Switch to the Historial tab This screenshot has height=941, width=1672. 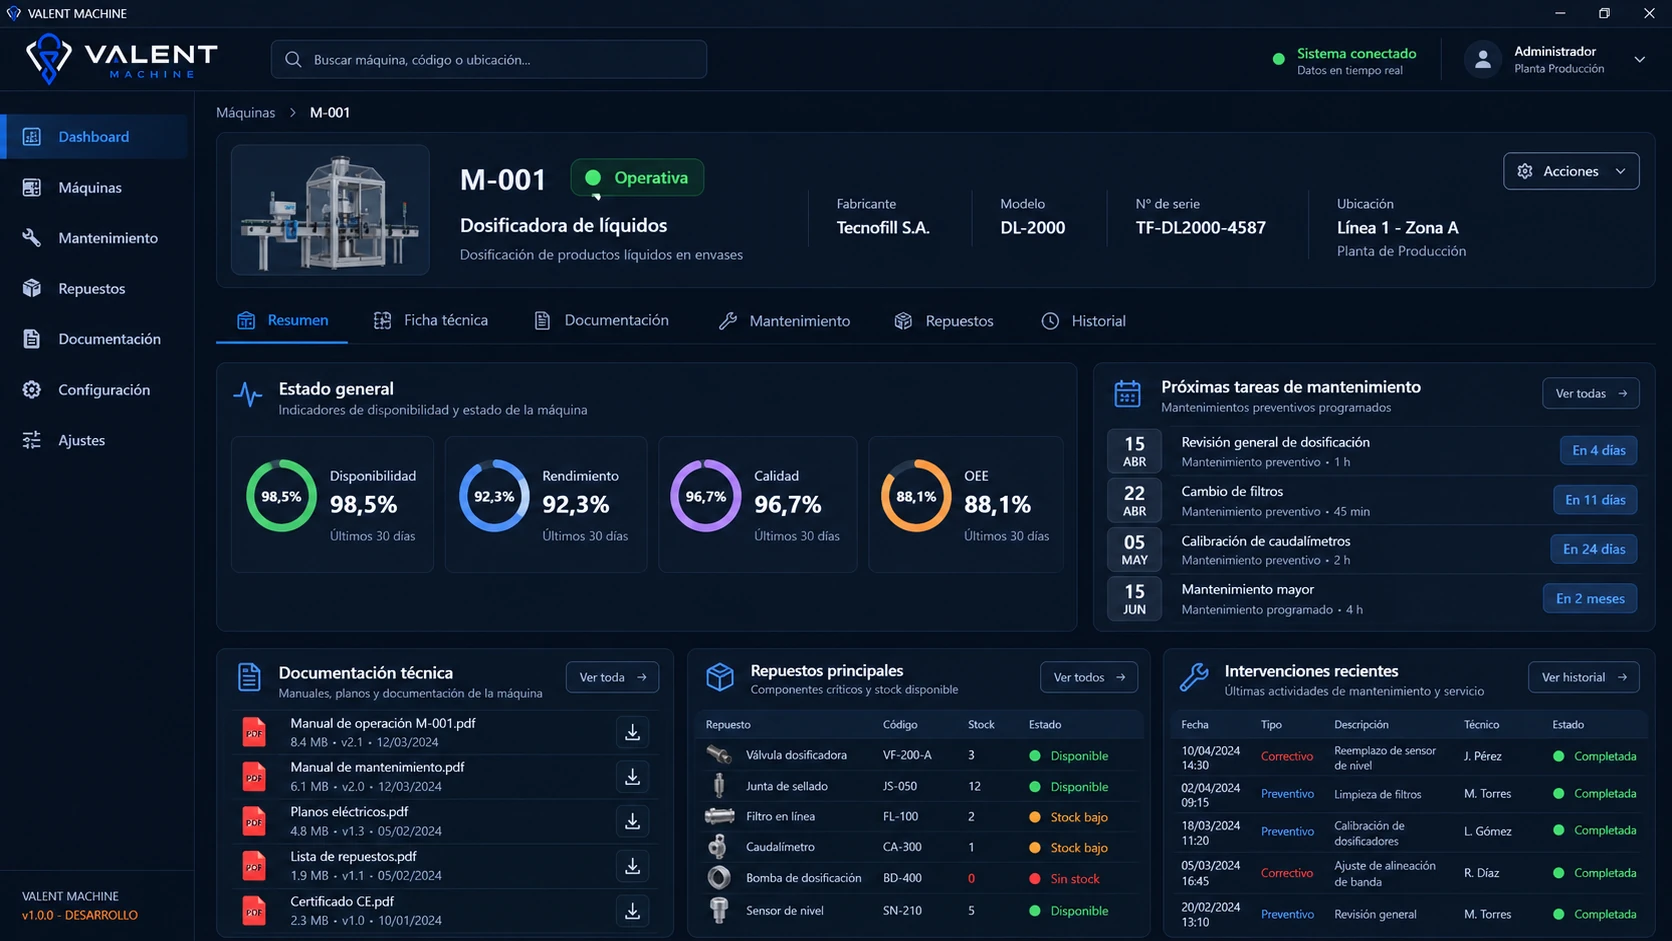[x=1083, y=321]
